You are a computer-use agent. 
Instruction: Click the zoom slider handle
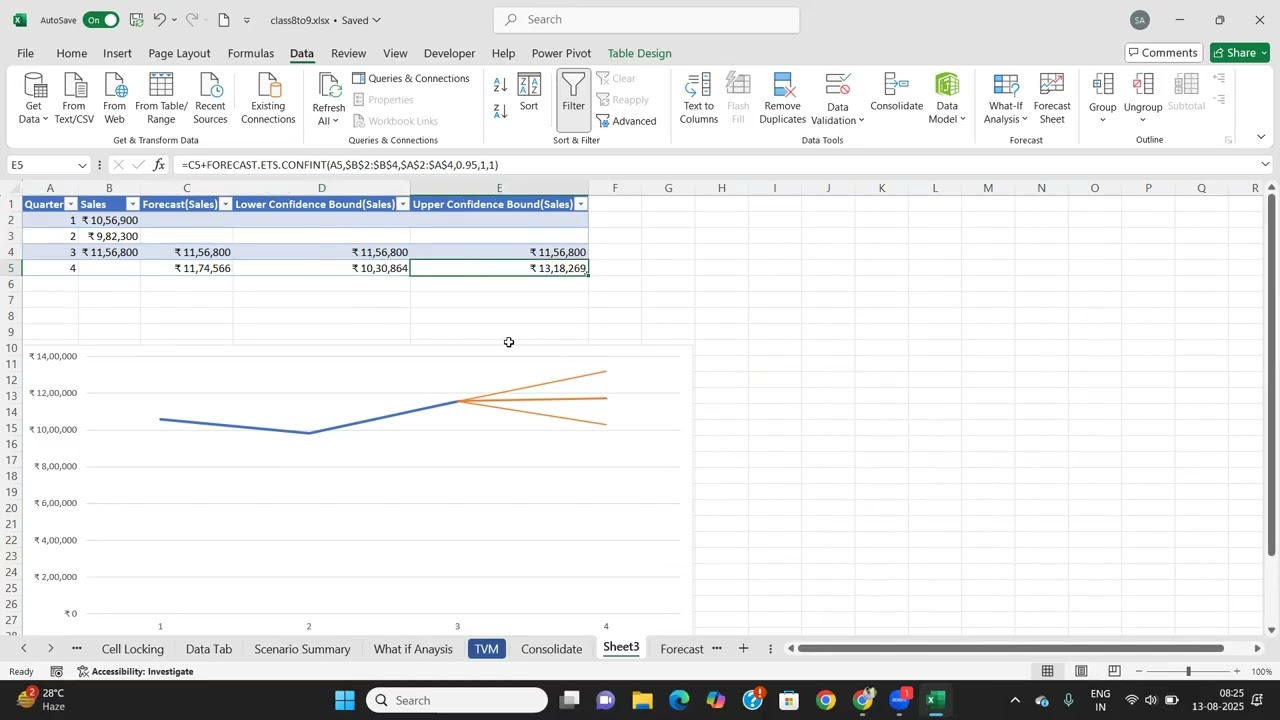pos(1188,671)
